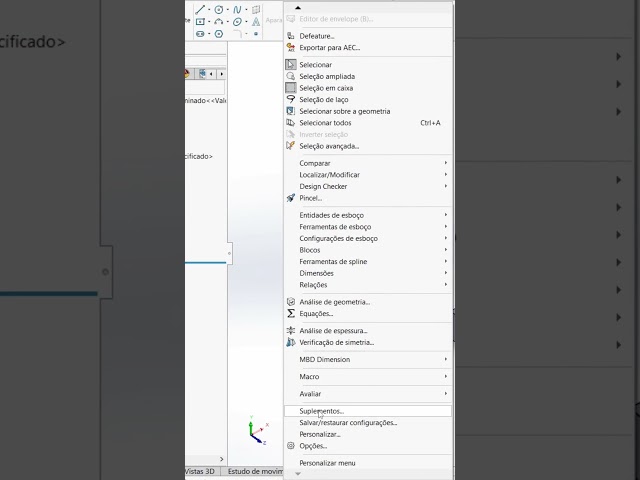
Task: Open the Ellipse tool dropdown arrow
Action: [246, 22]
